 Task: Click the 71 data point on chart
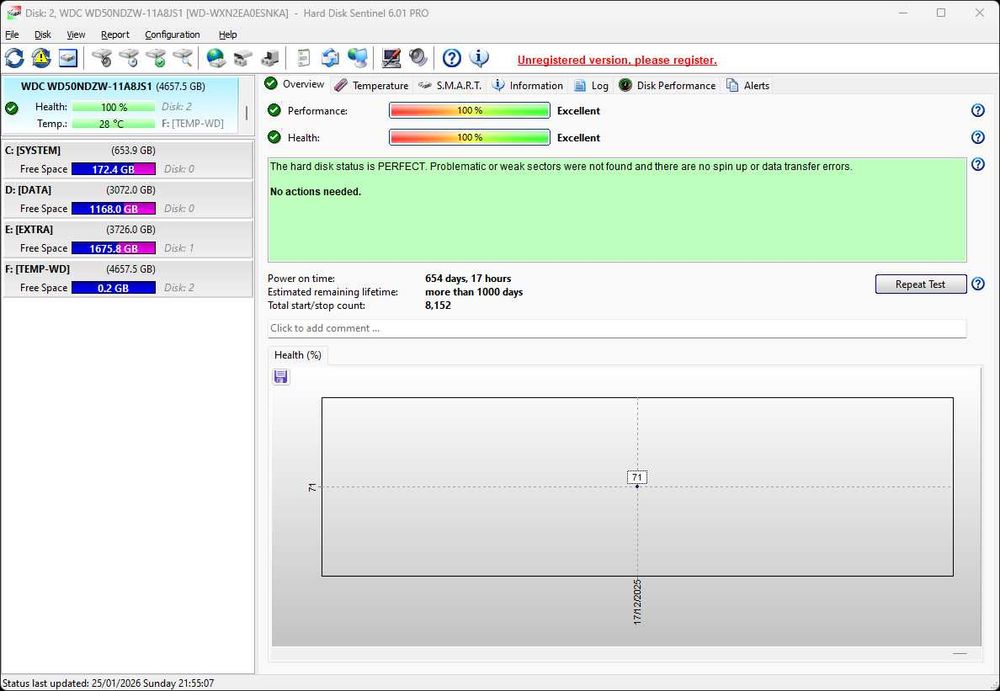(637, 486)
